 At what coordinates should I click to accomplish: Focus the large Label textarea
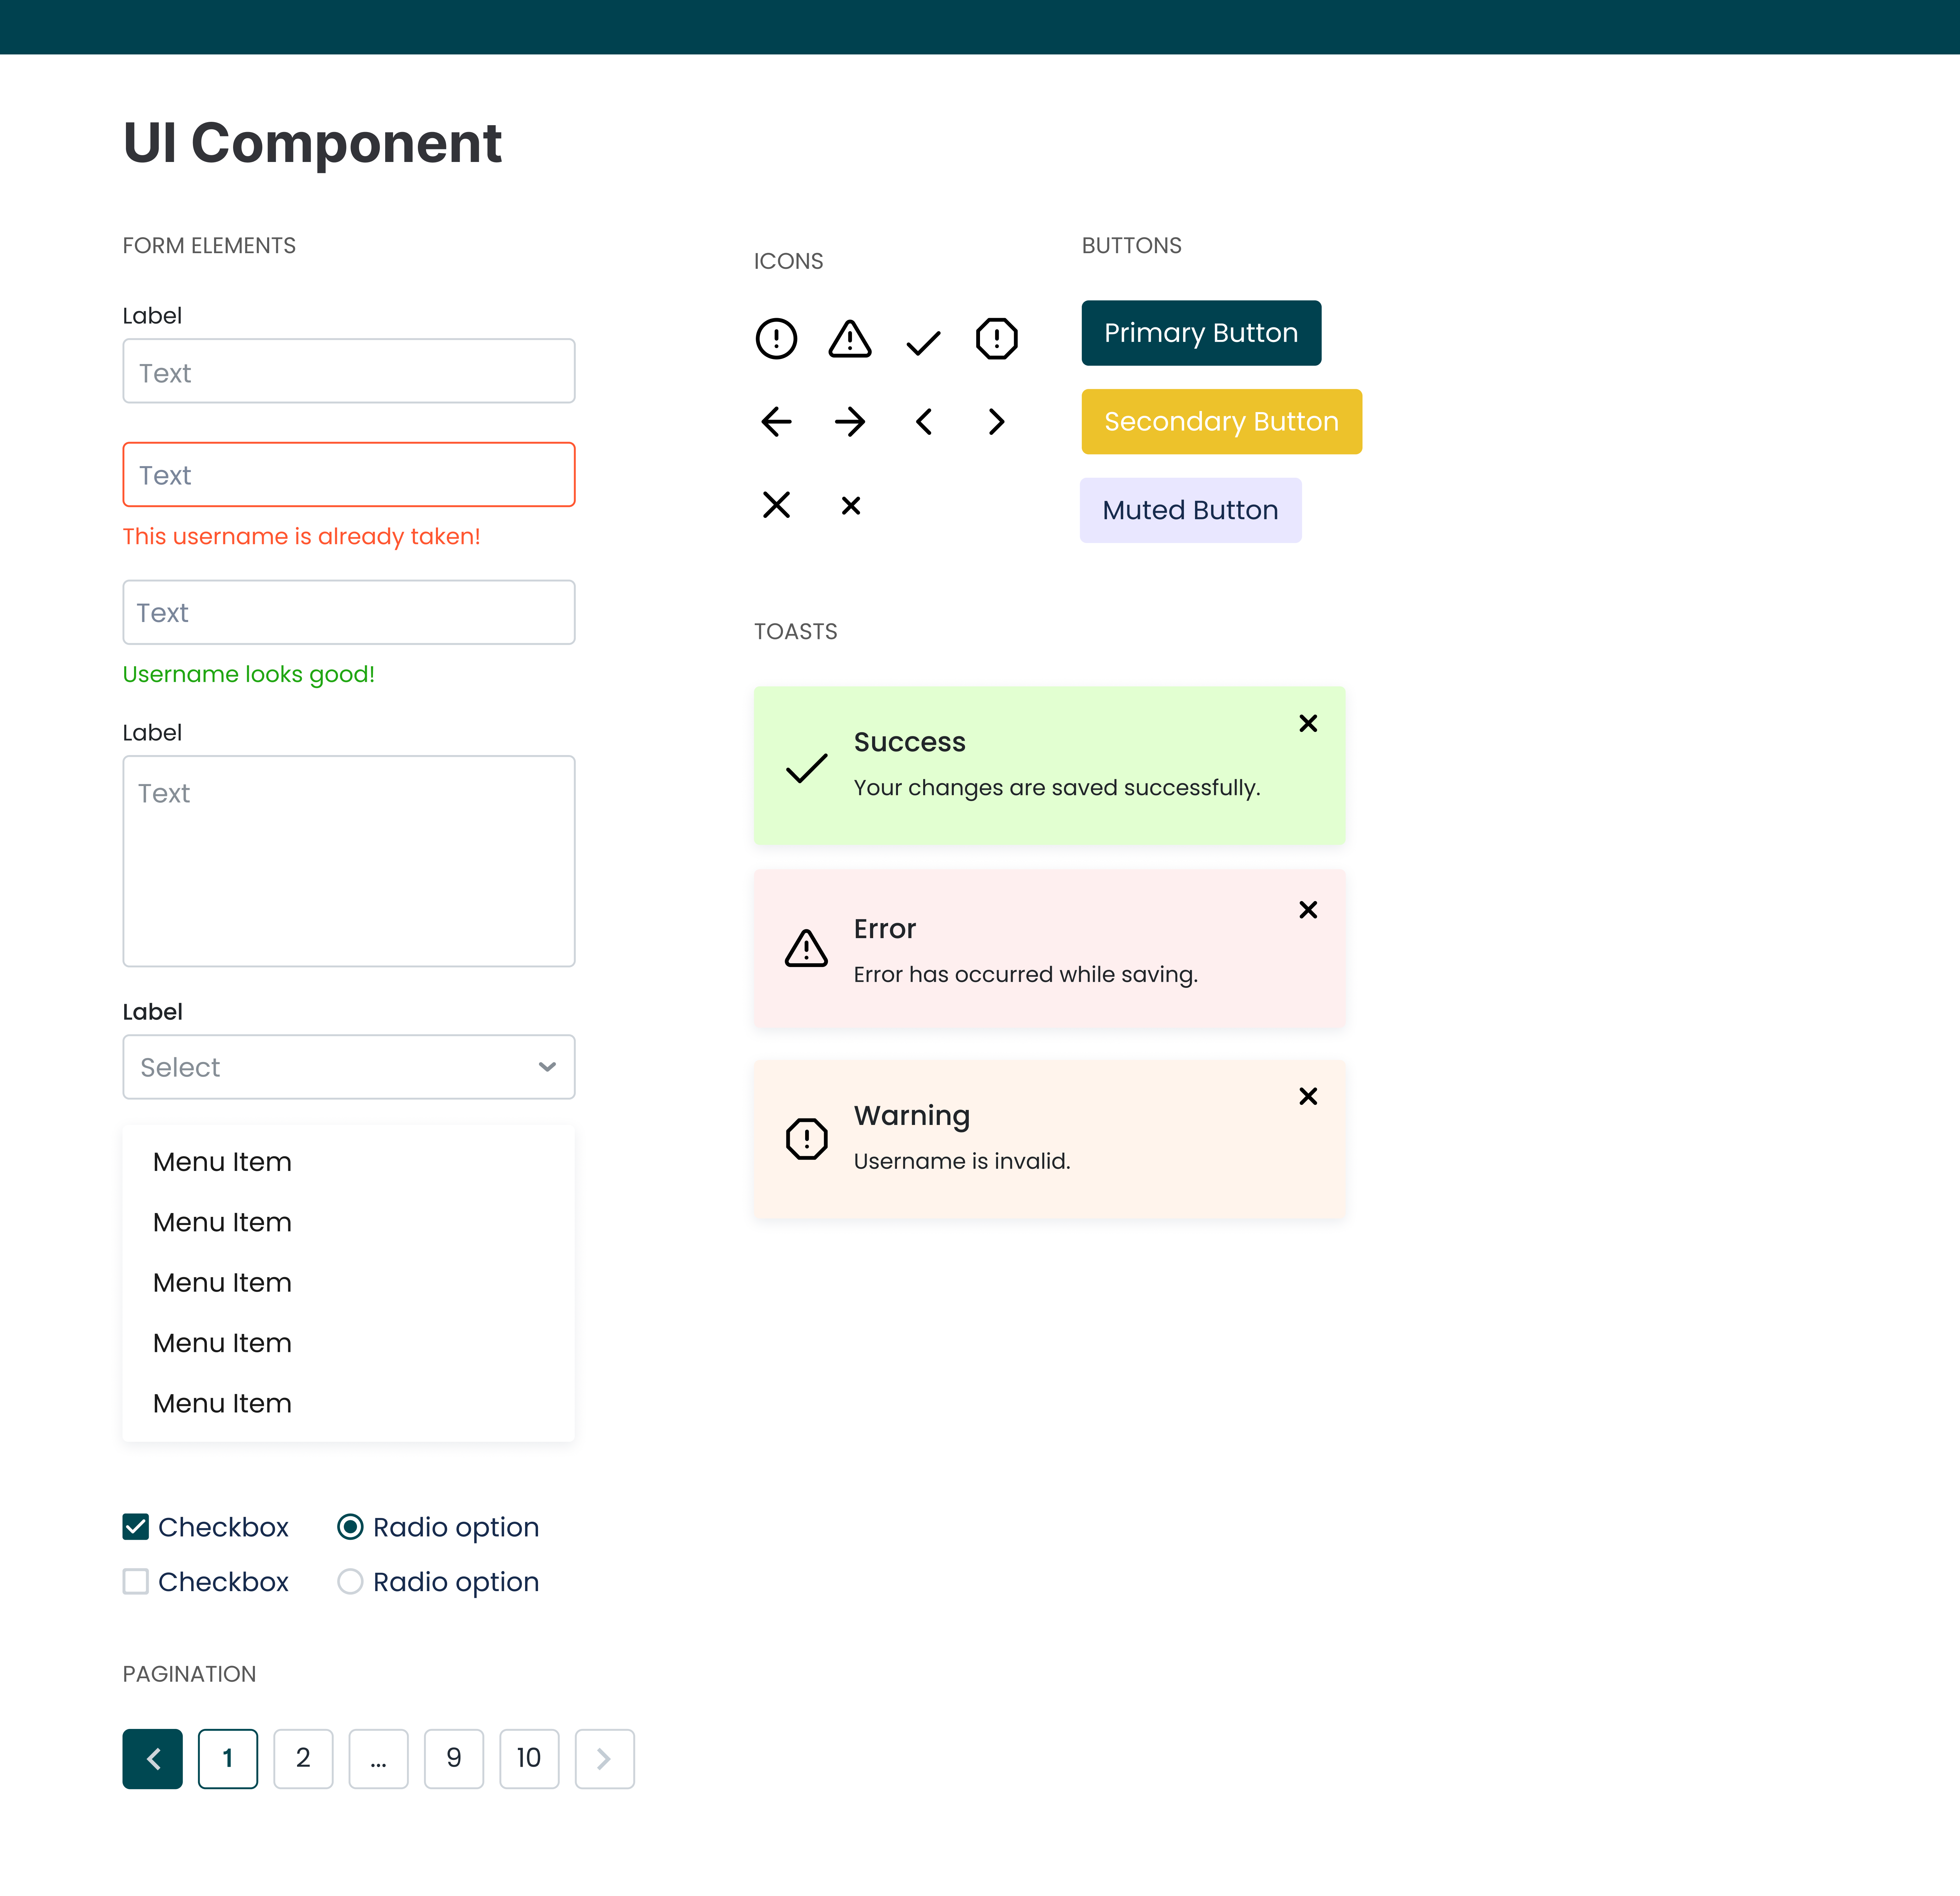[349, 861]
